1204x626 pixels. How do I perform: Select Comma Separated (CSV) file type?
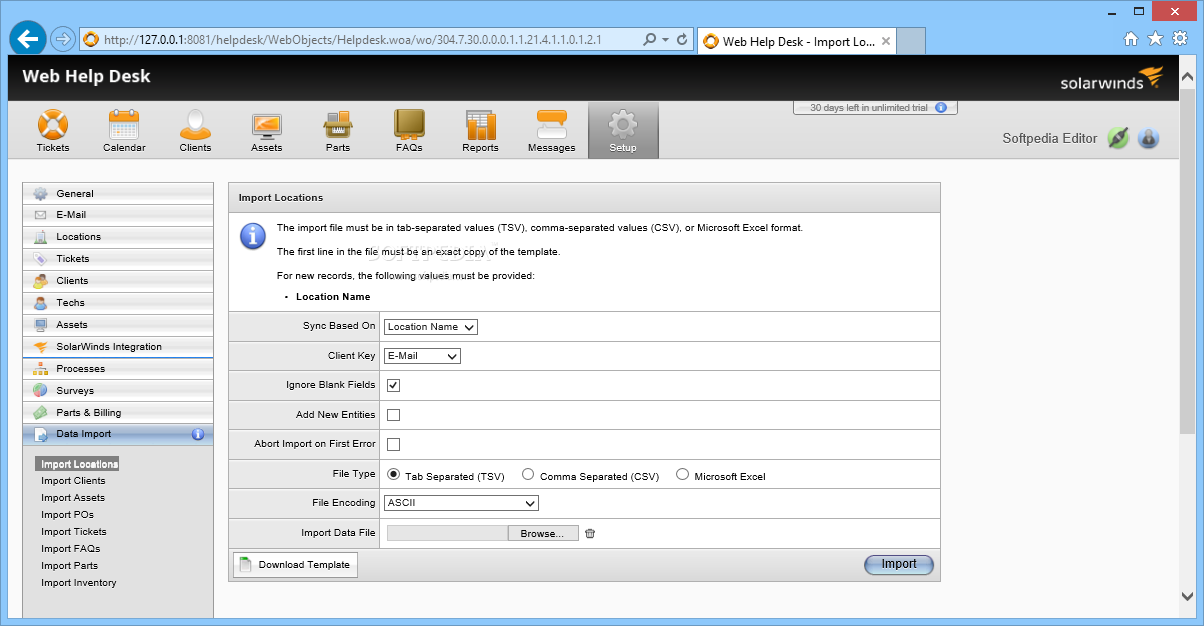[528, 475]
